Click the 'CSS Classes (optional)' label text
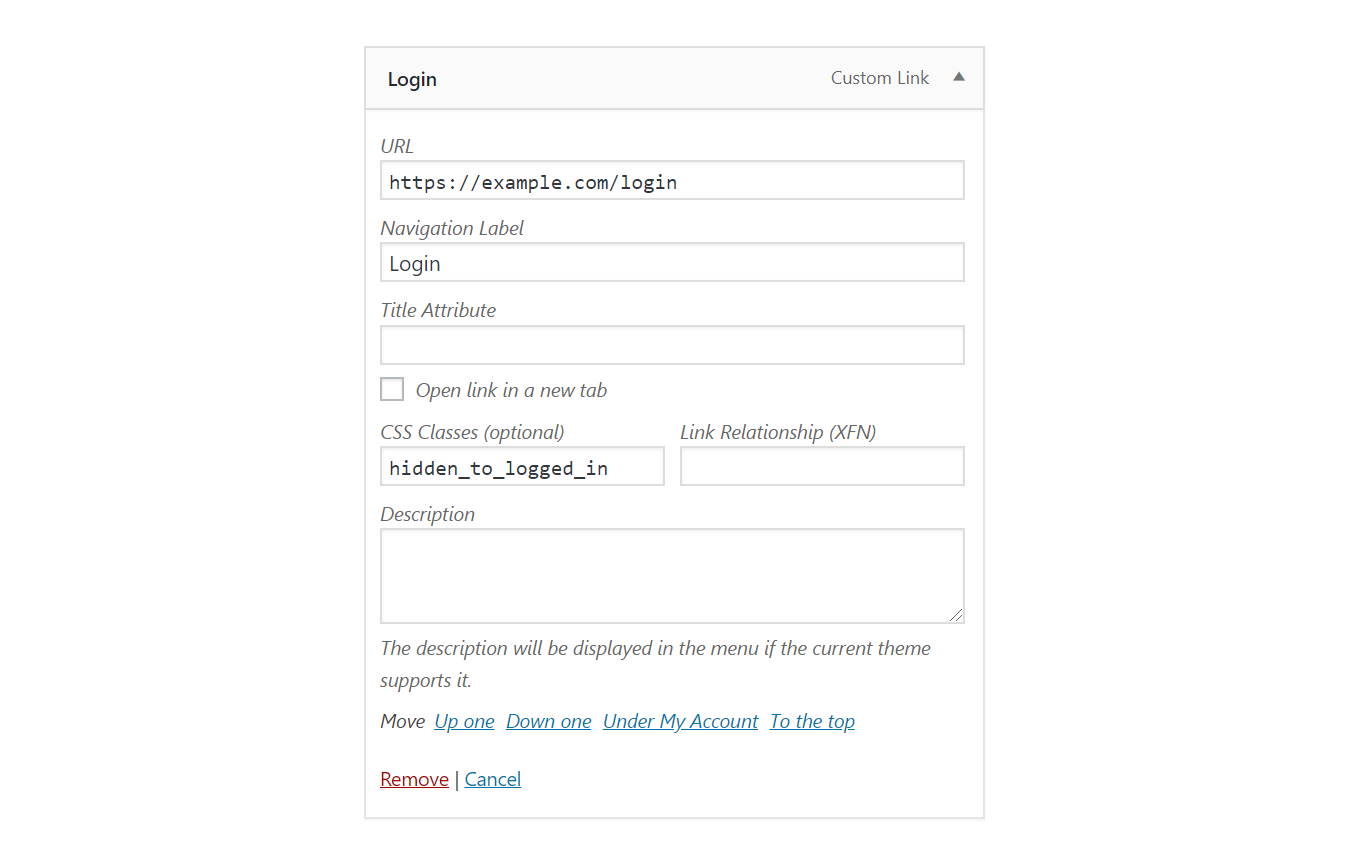Viewport: 1367px width, 857px height. pos(472,432)
